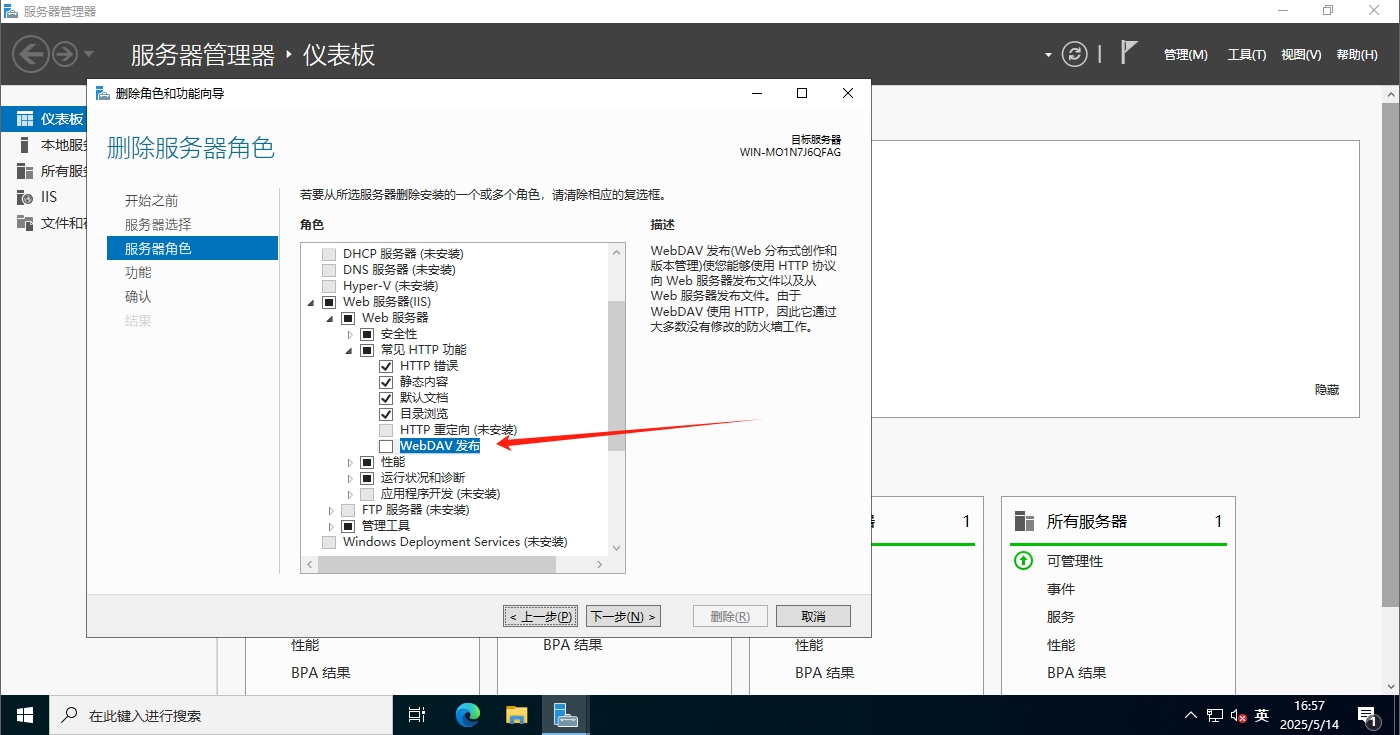Viewport: 1400px width, 735px height.
Task: Click the 取消 button in wizard
Action: click(x=813, y=616)
